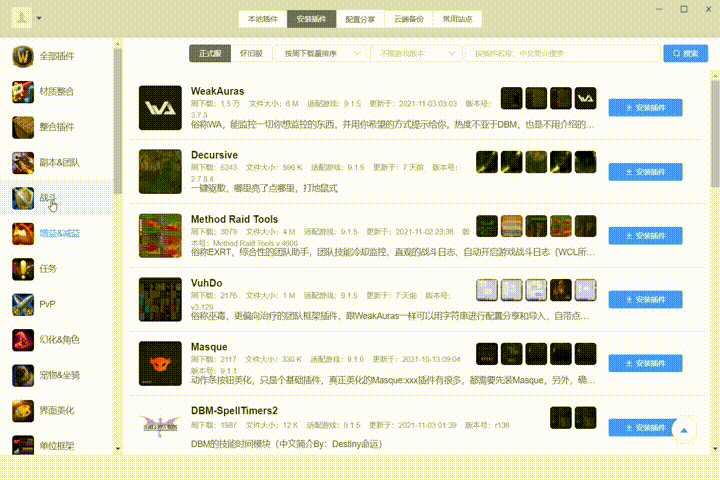This screenshot has width=720, height=480.
Task: Select the 任务 exclamation icon
Action: click(x=23, y=269)
